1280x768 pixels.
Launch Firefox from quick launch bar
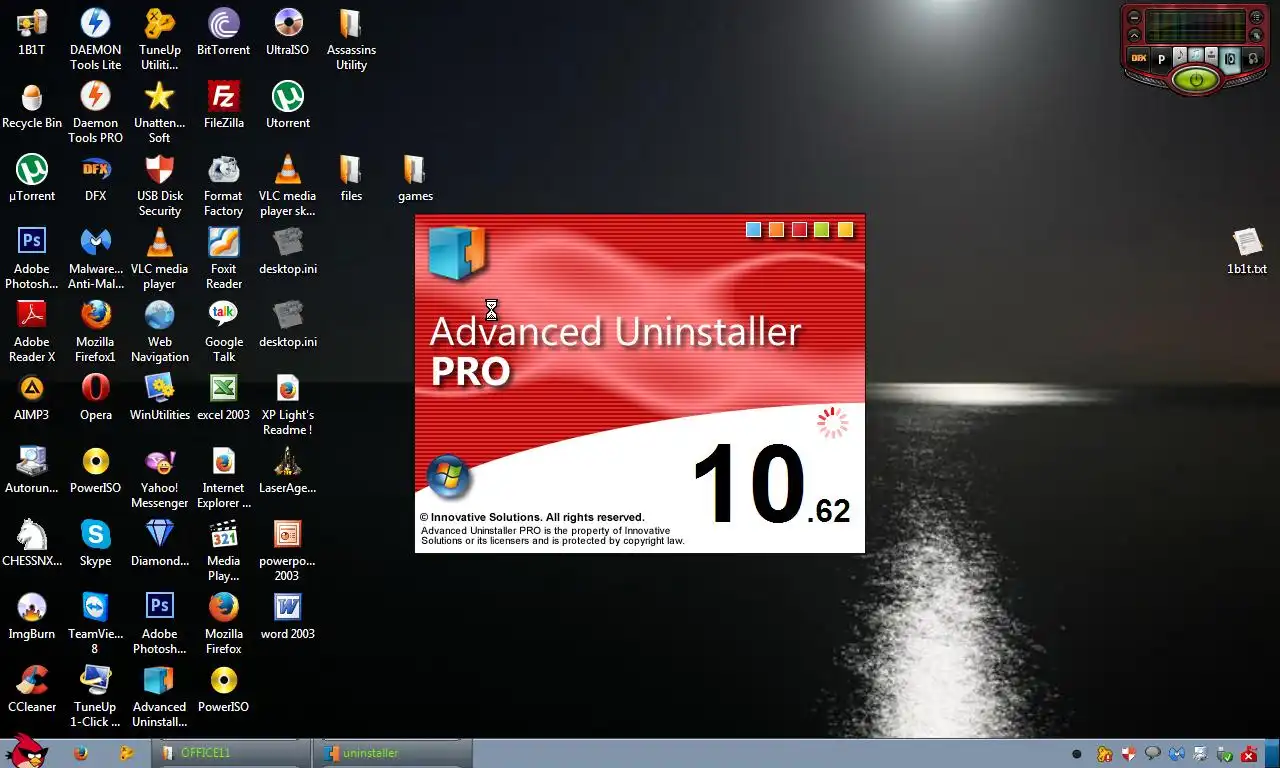point(81,753)
